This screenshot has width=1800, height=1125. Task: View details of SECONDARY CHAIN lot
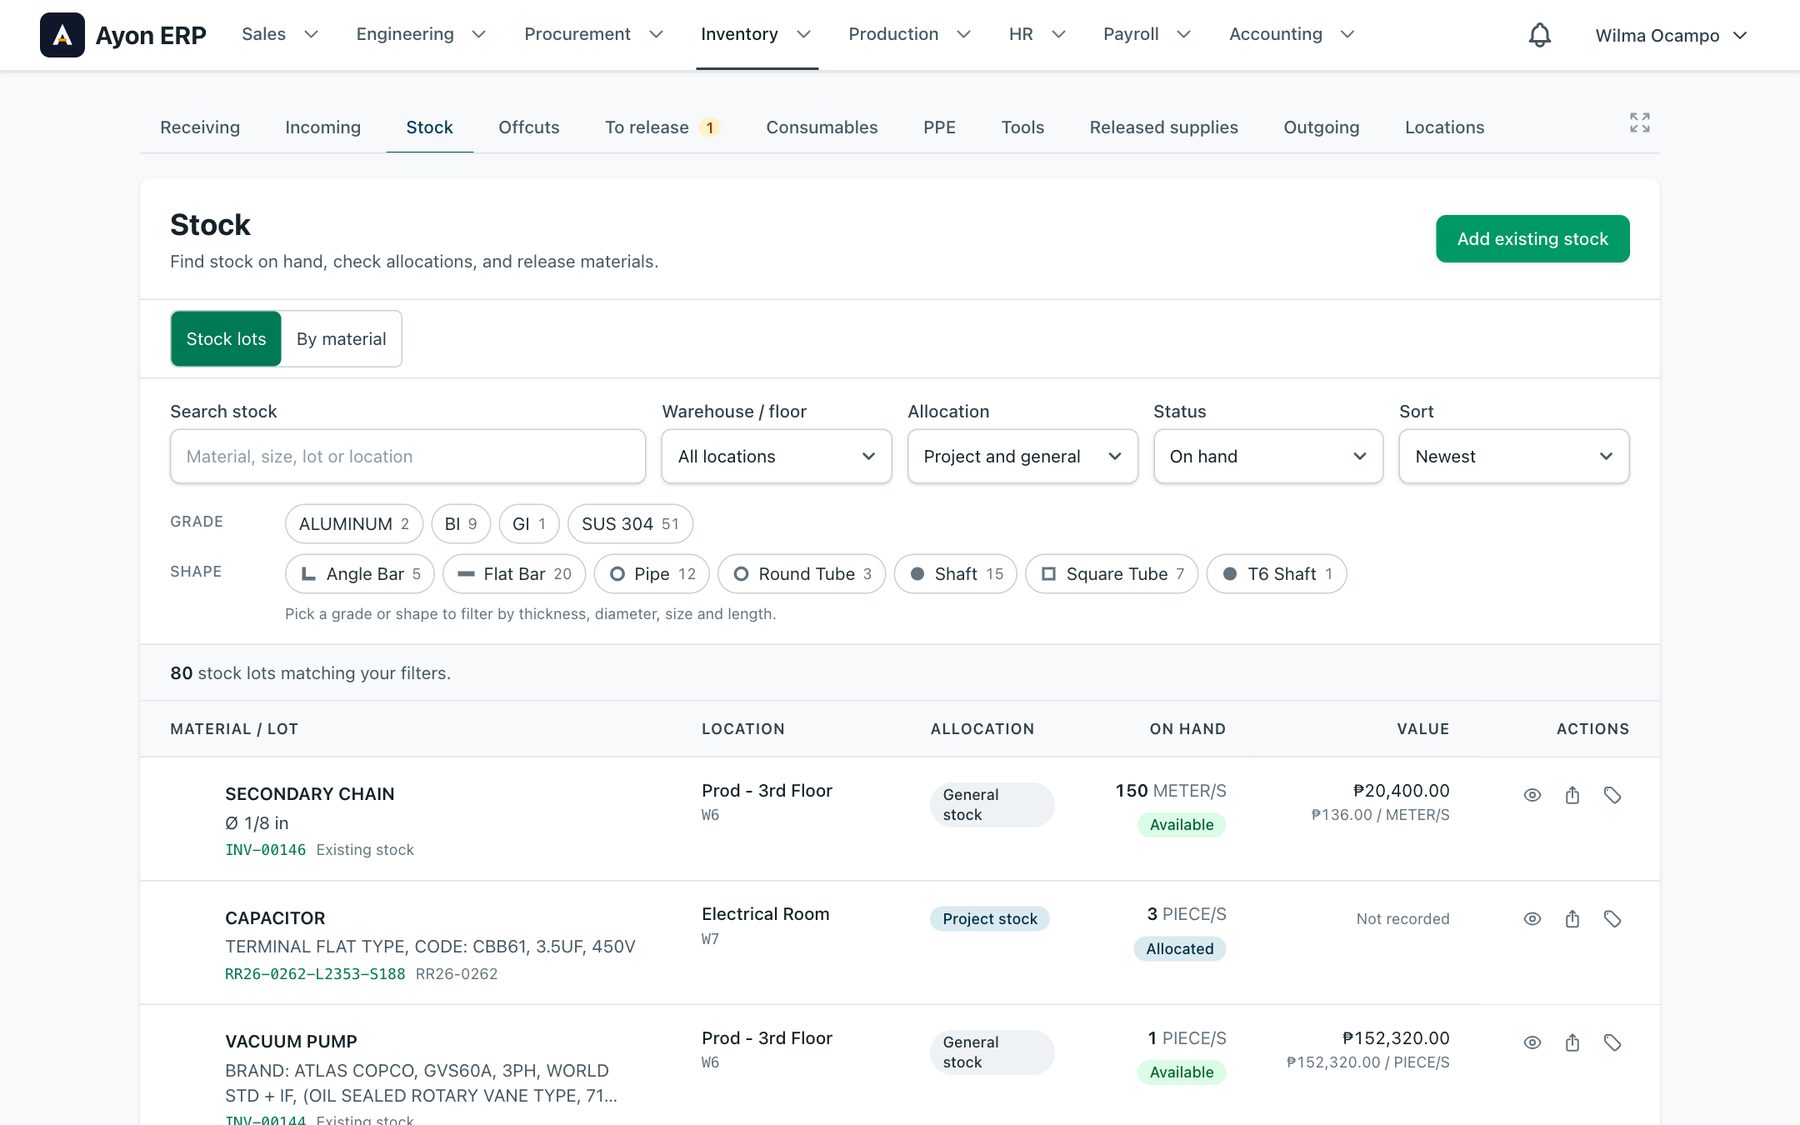coord(1532,795)
